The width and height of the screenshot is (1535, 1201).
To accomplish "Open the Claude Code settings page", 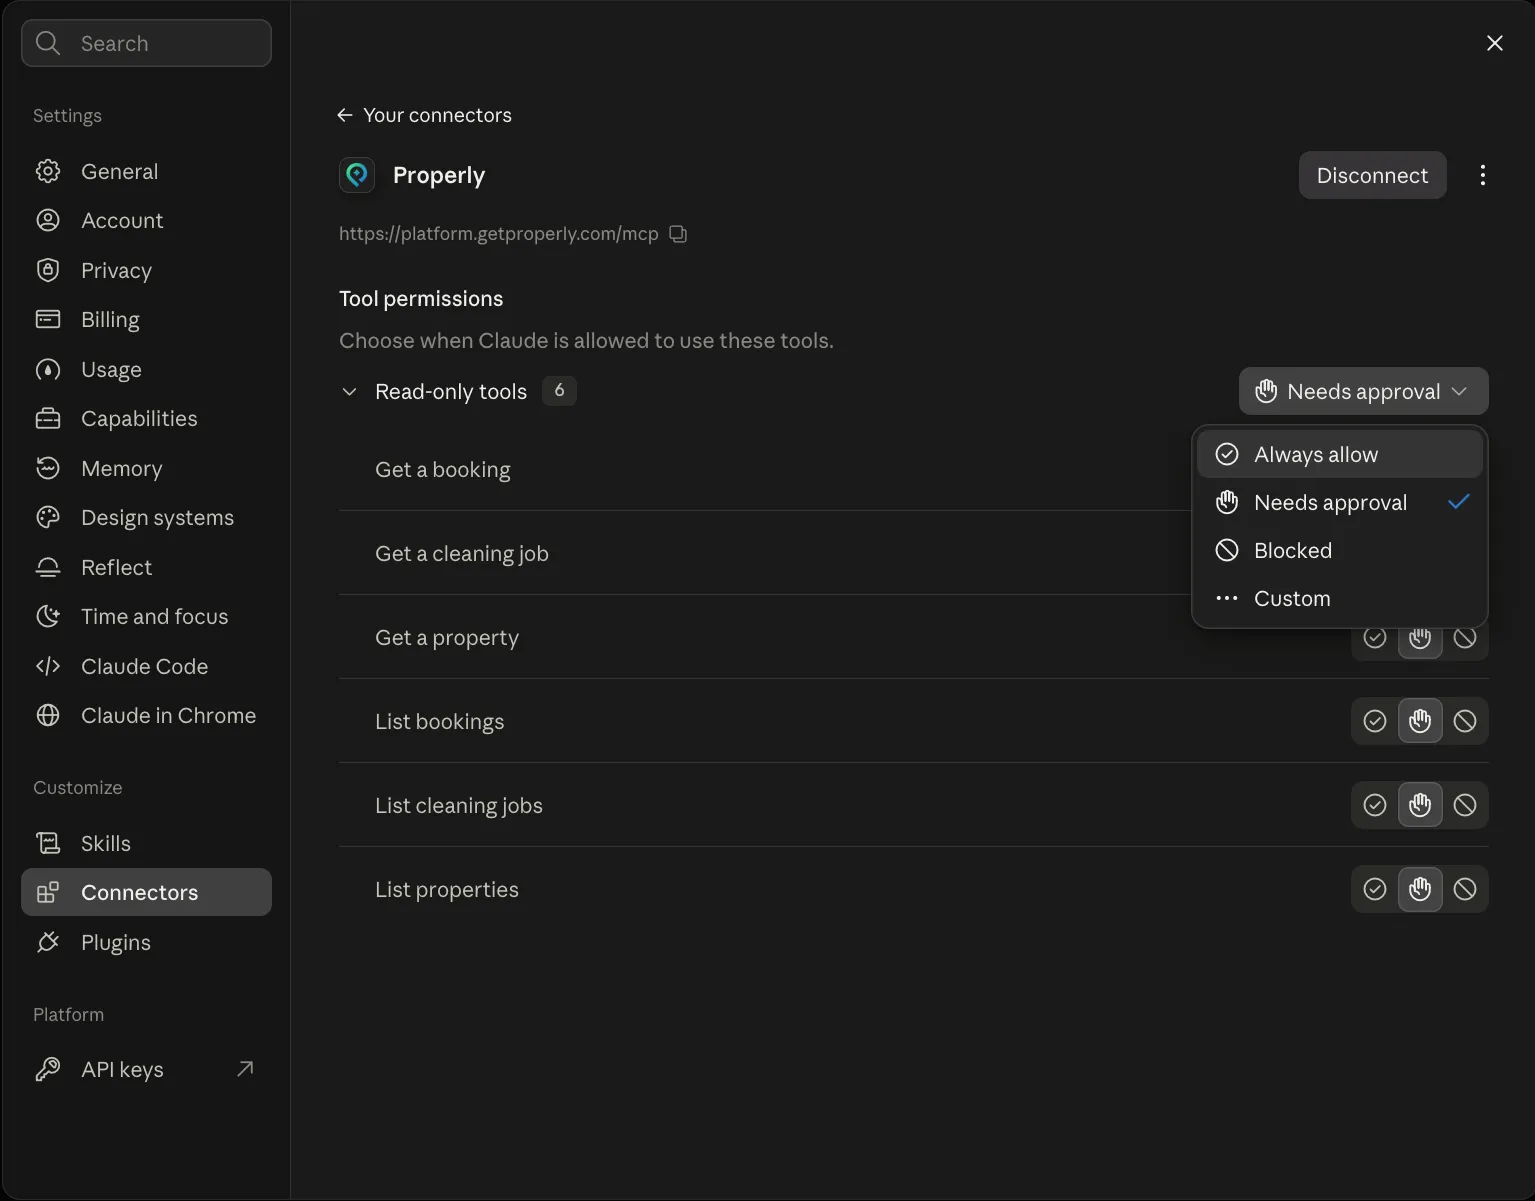I will coord(146,666).
